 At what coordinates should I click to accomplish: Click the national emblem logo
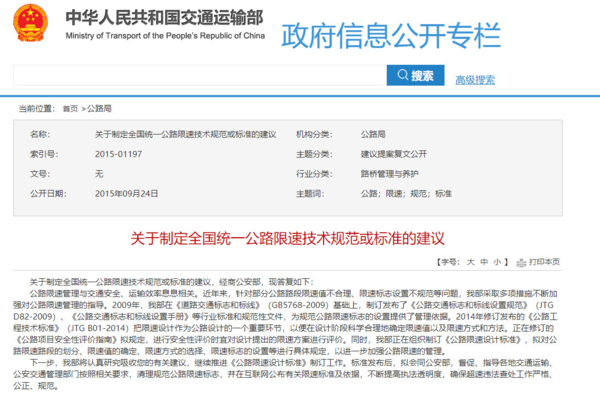[x=31, y=23]
